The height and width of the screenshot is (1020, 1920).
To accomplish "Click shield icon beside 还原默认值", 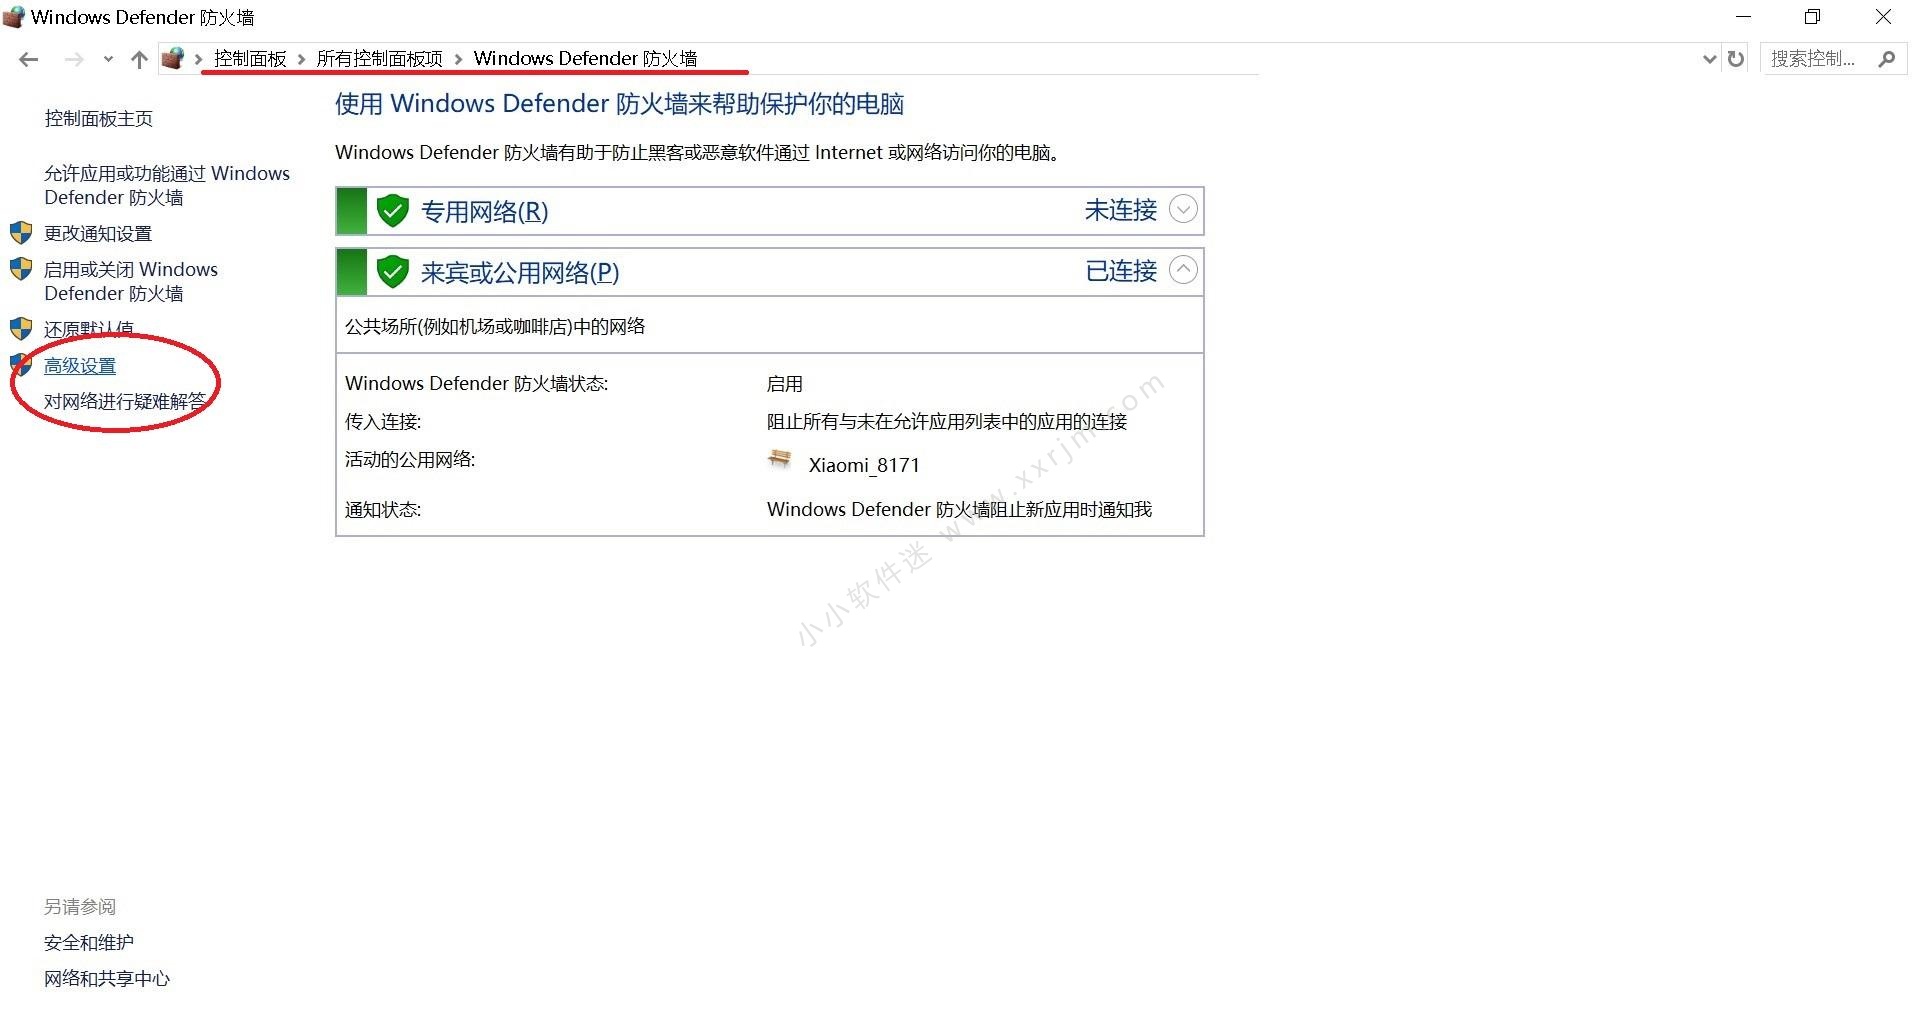I will pos(21,329).
